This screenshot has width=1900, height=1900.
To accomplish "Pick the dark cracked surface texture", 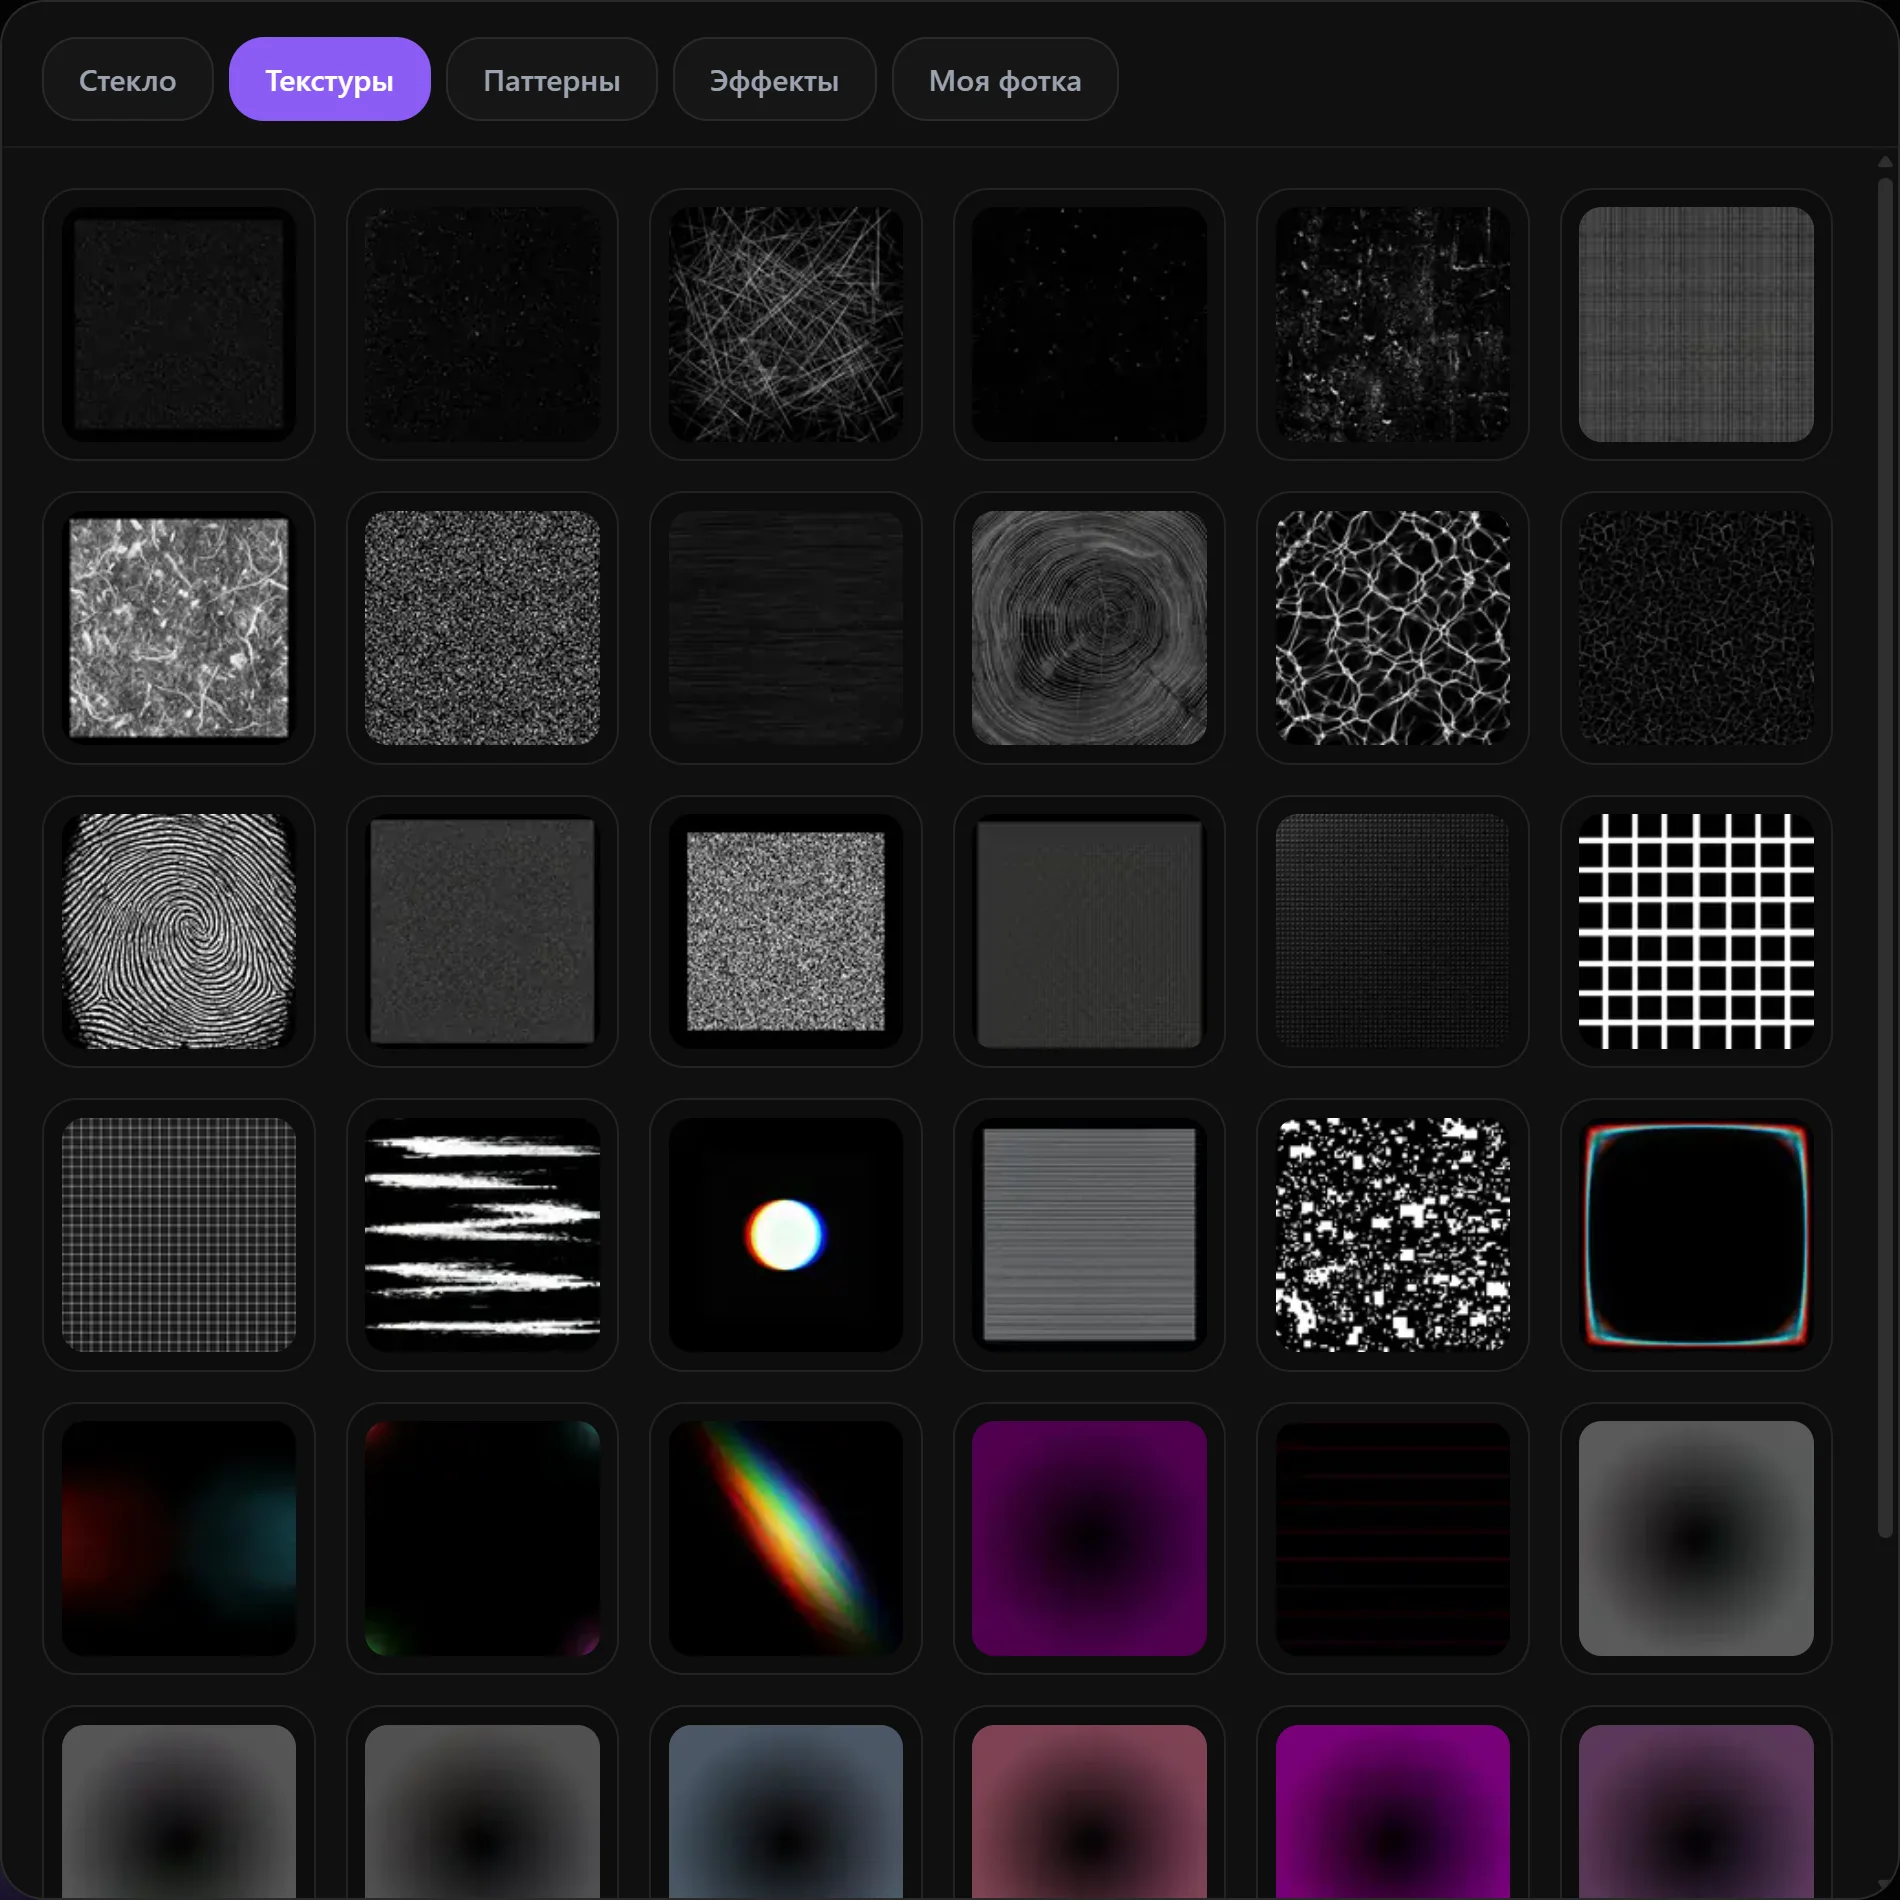I will (x=1695, y=628).
